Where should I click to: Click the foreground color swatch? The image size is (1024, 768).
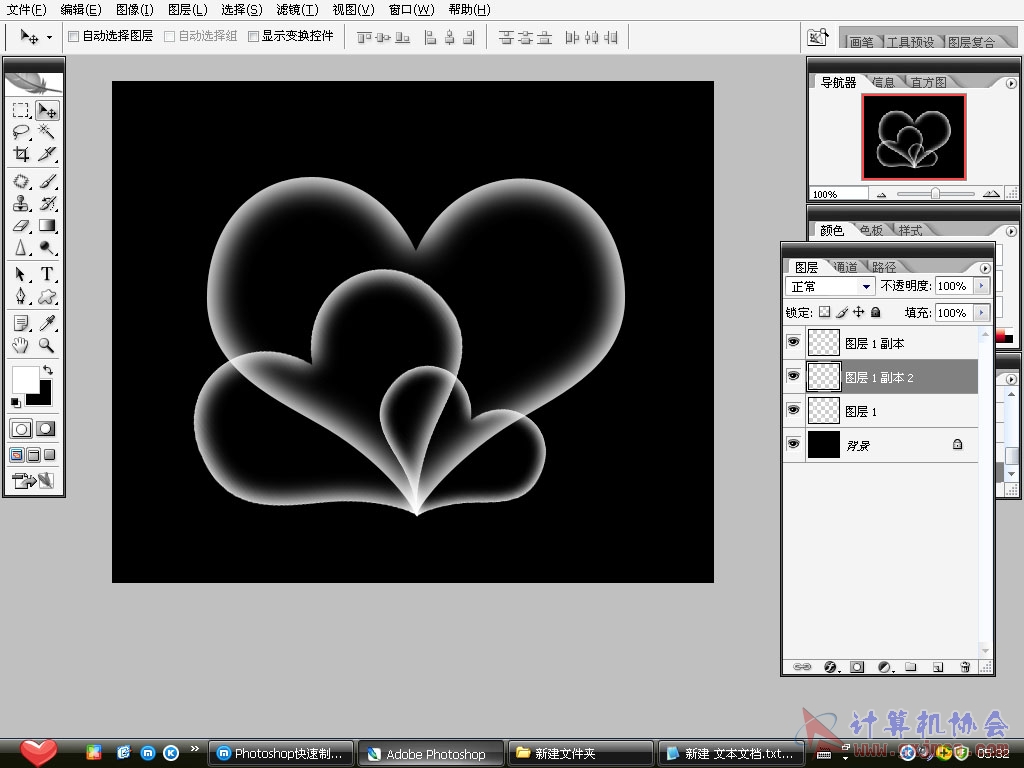click(24, 379)
